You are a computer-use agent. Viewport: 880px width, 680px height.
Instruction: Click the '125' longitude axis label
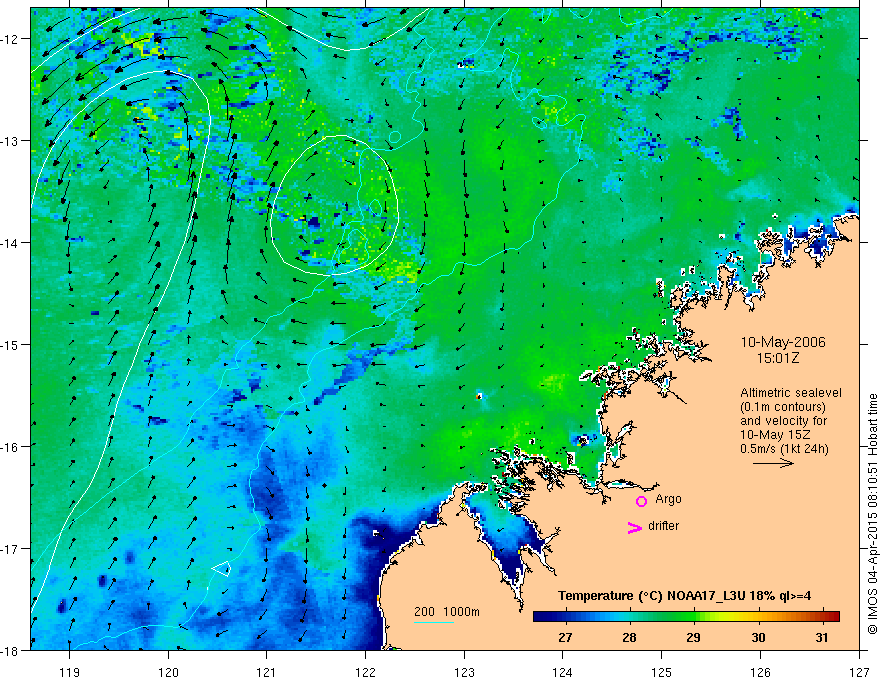click(x=662, y=672)
